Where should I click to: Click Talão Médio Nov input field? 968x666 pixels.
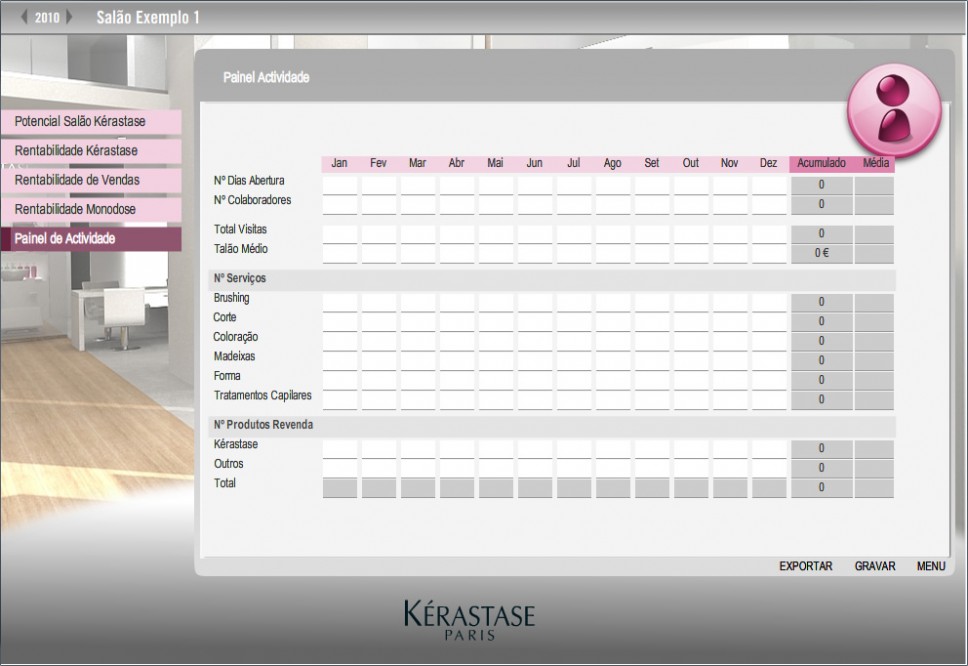(x=730, y=253)
